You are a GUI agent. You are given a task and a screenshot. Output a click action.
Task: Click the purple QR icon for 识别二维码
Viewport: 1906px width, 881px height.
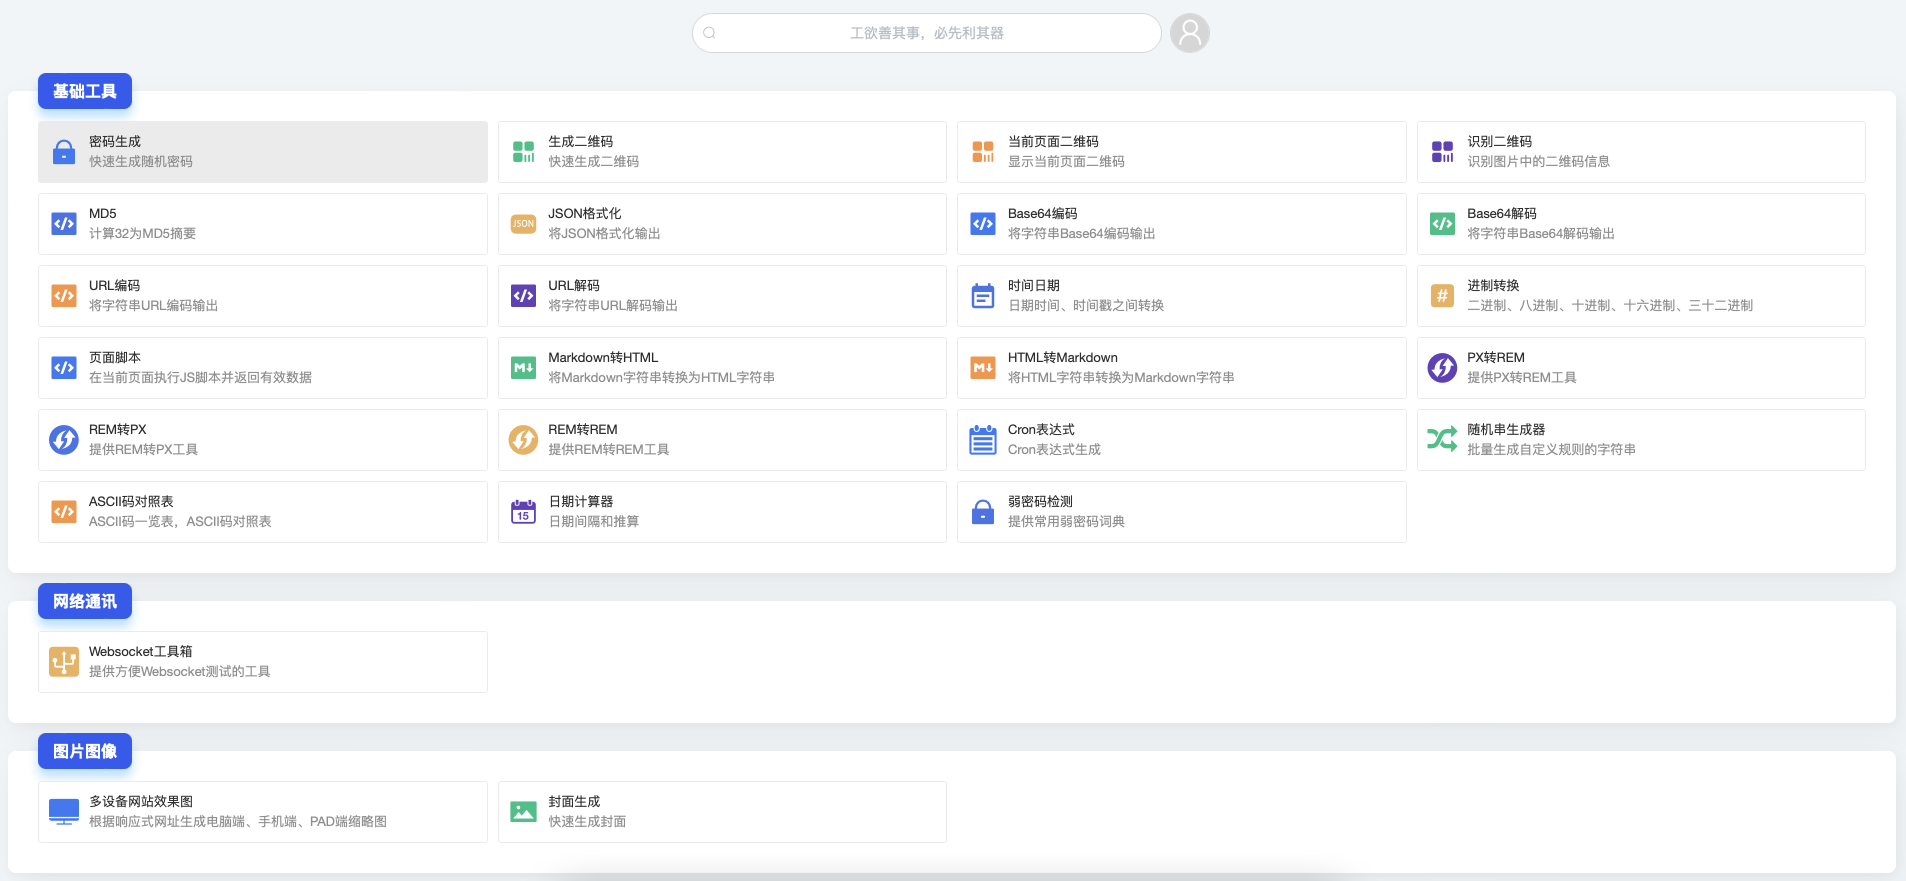pyautogui.click(x=1442, y=152)
